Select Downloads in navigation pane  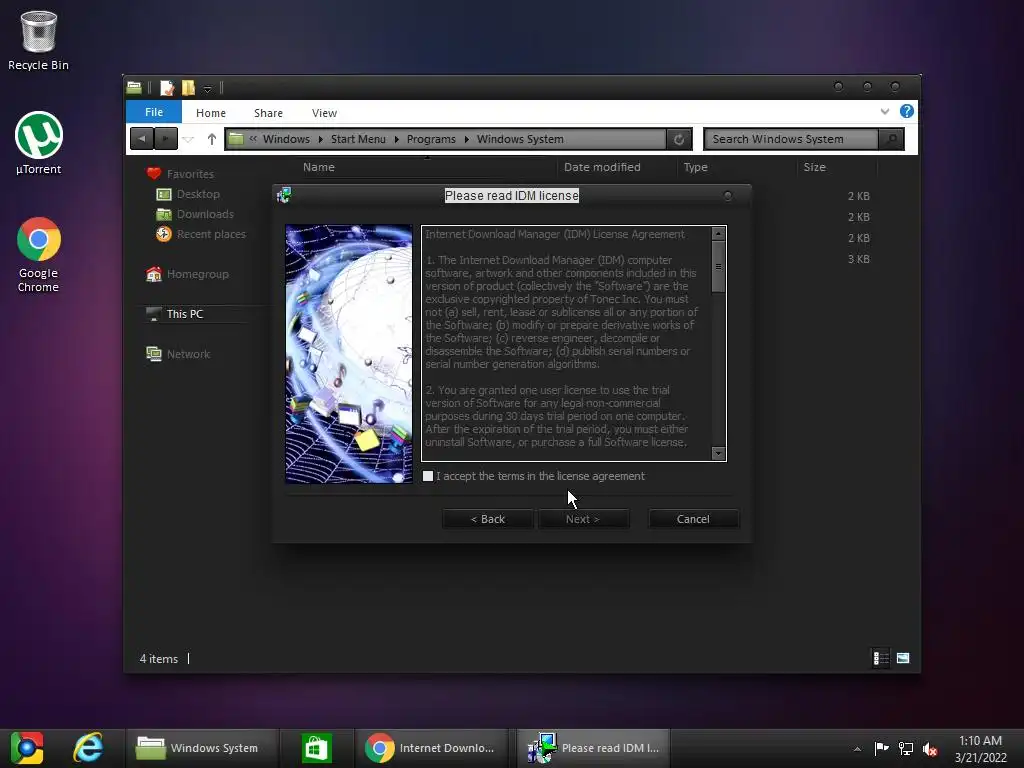pos(205,214)
